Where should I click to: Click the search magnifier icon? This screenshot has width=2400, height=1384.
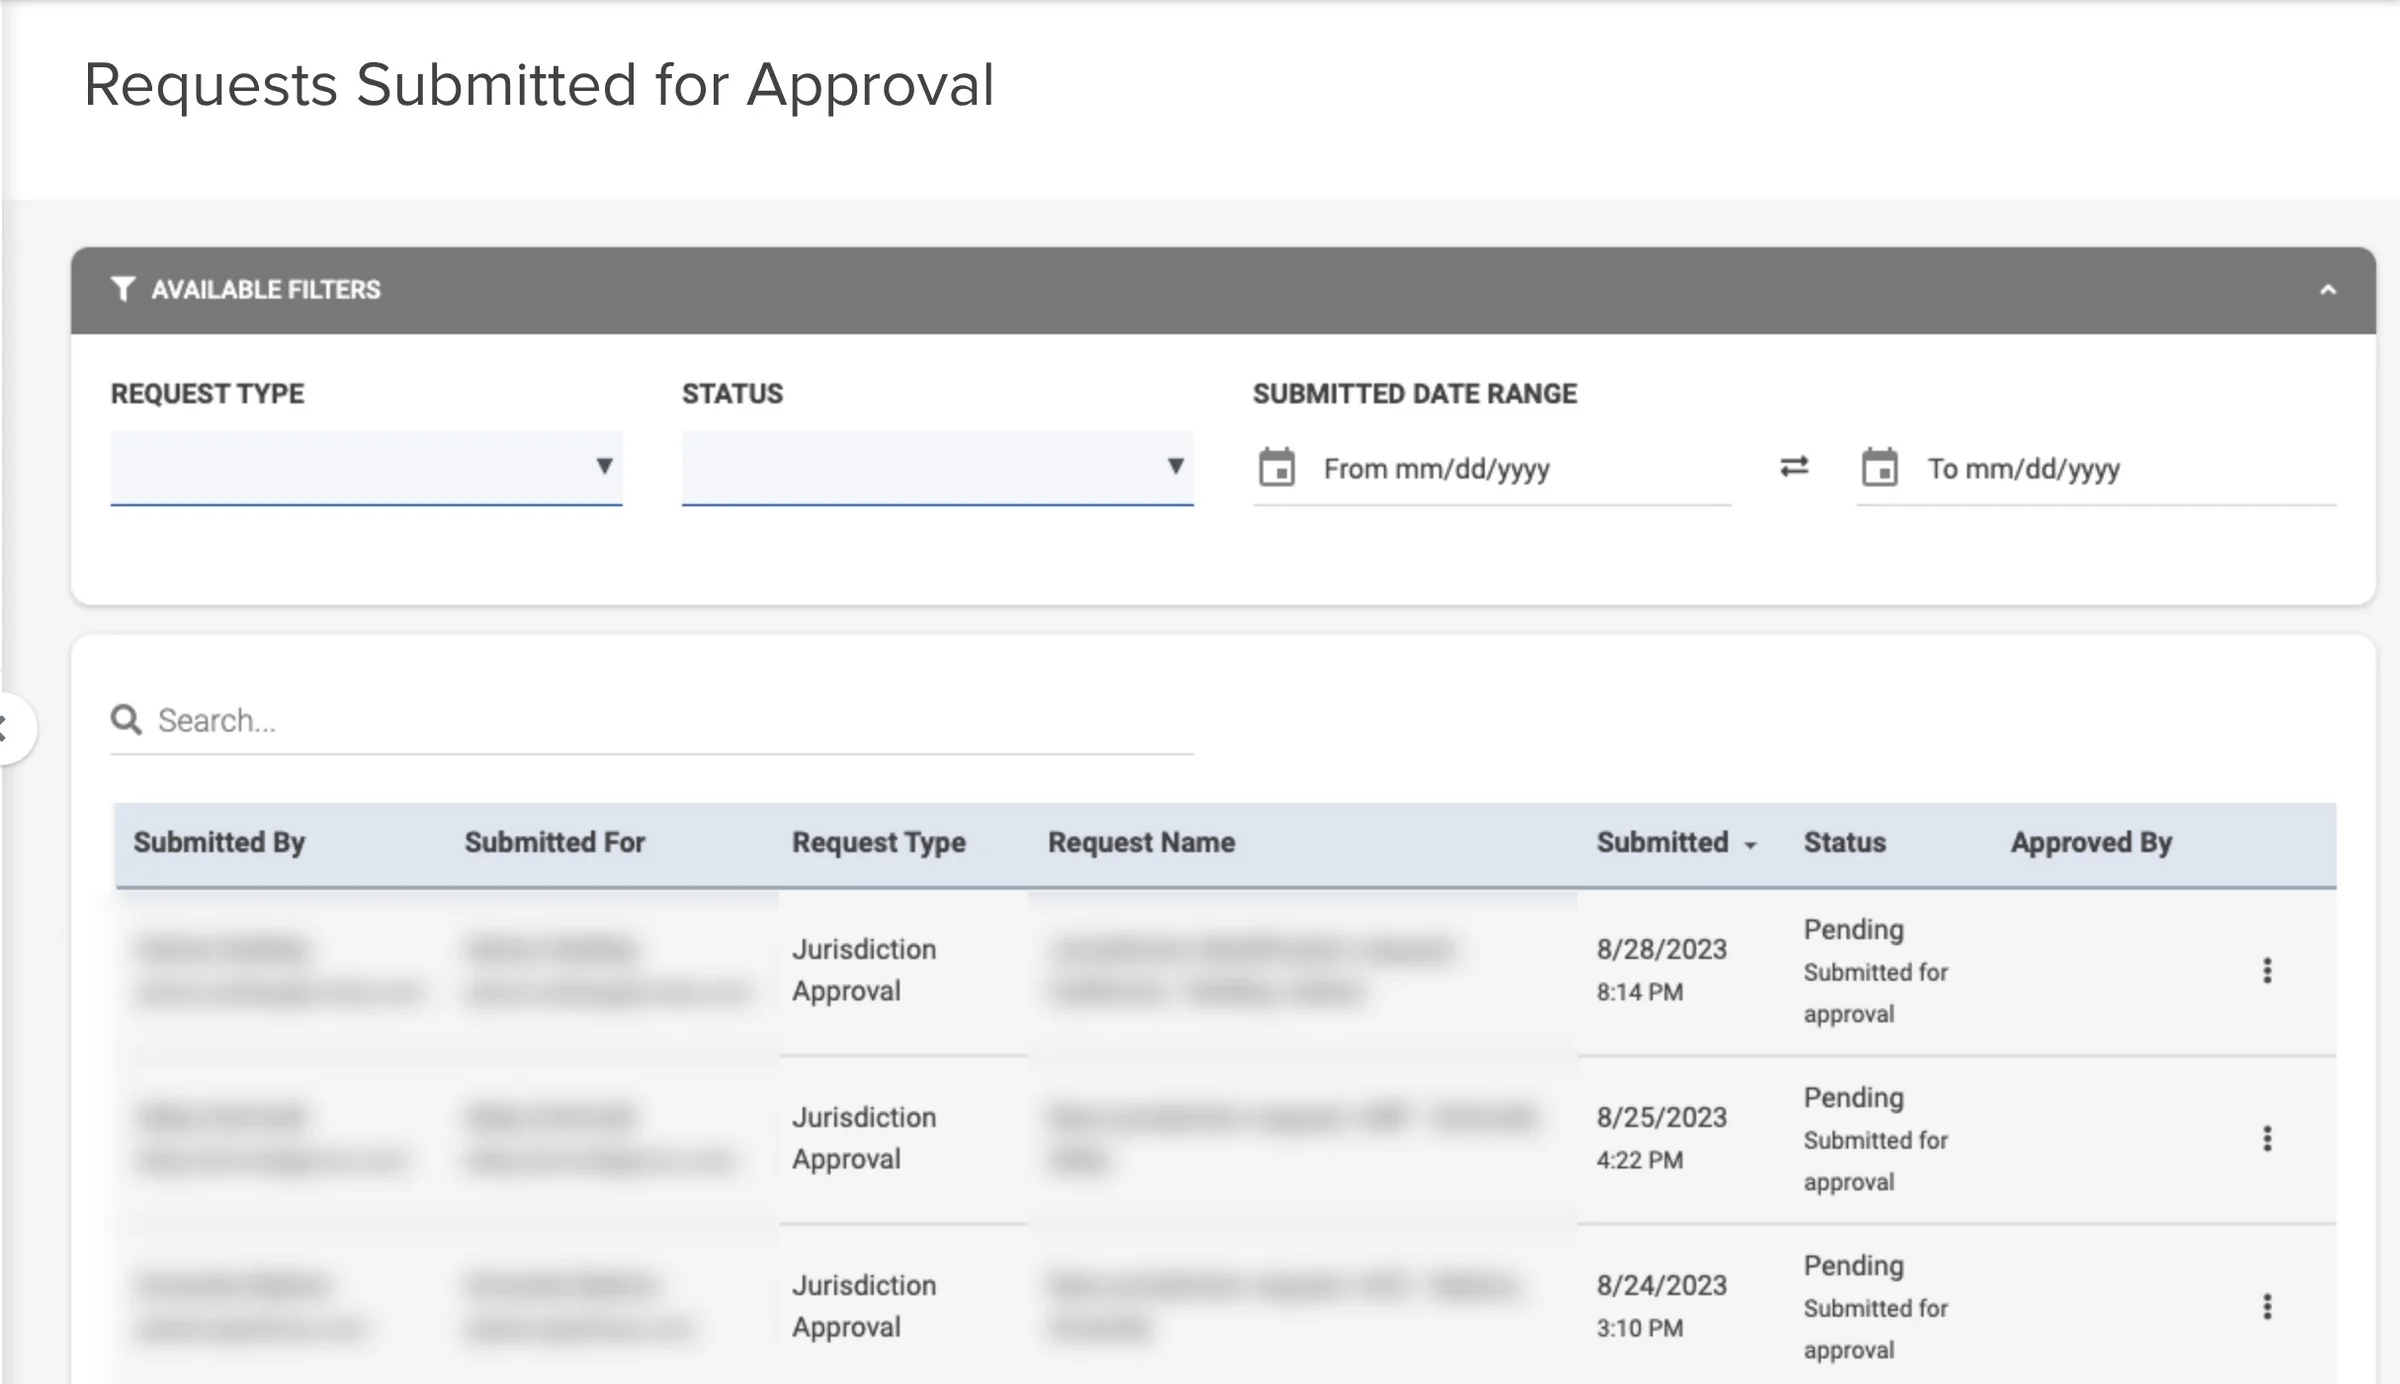click(x=126, y=719)
